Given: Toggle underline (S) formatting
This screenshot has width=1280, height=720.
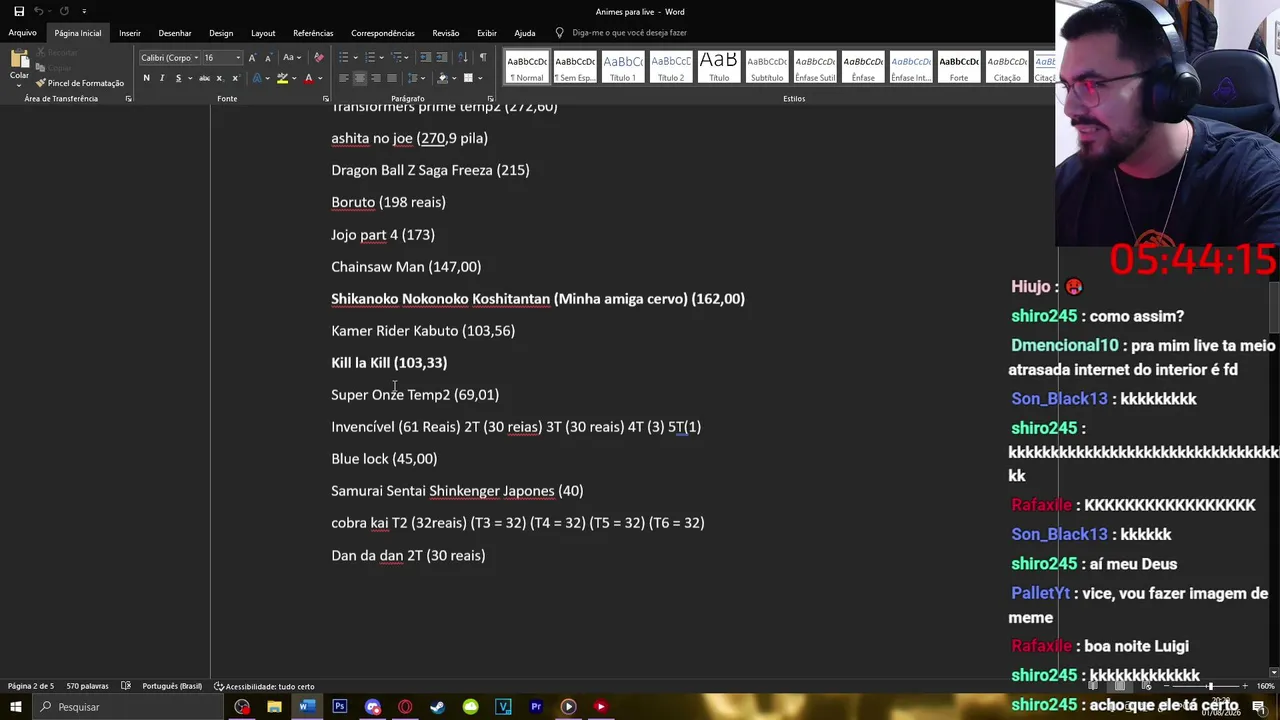Looking at the screenshot, I should pyautogui.click(x=181, y=78).
